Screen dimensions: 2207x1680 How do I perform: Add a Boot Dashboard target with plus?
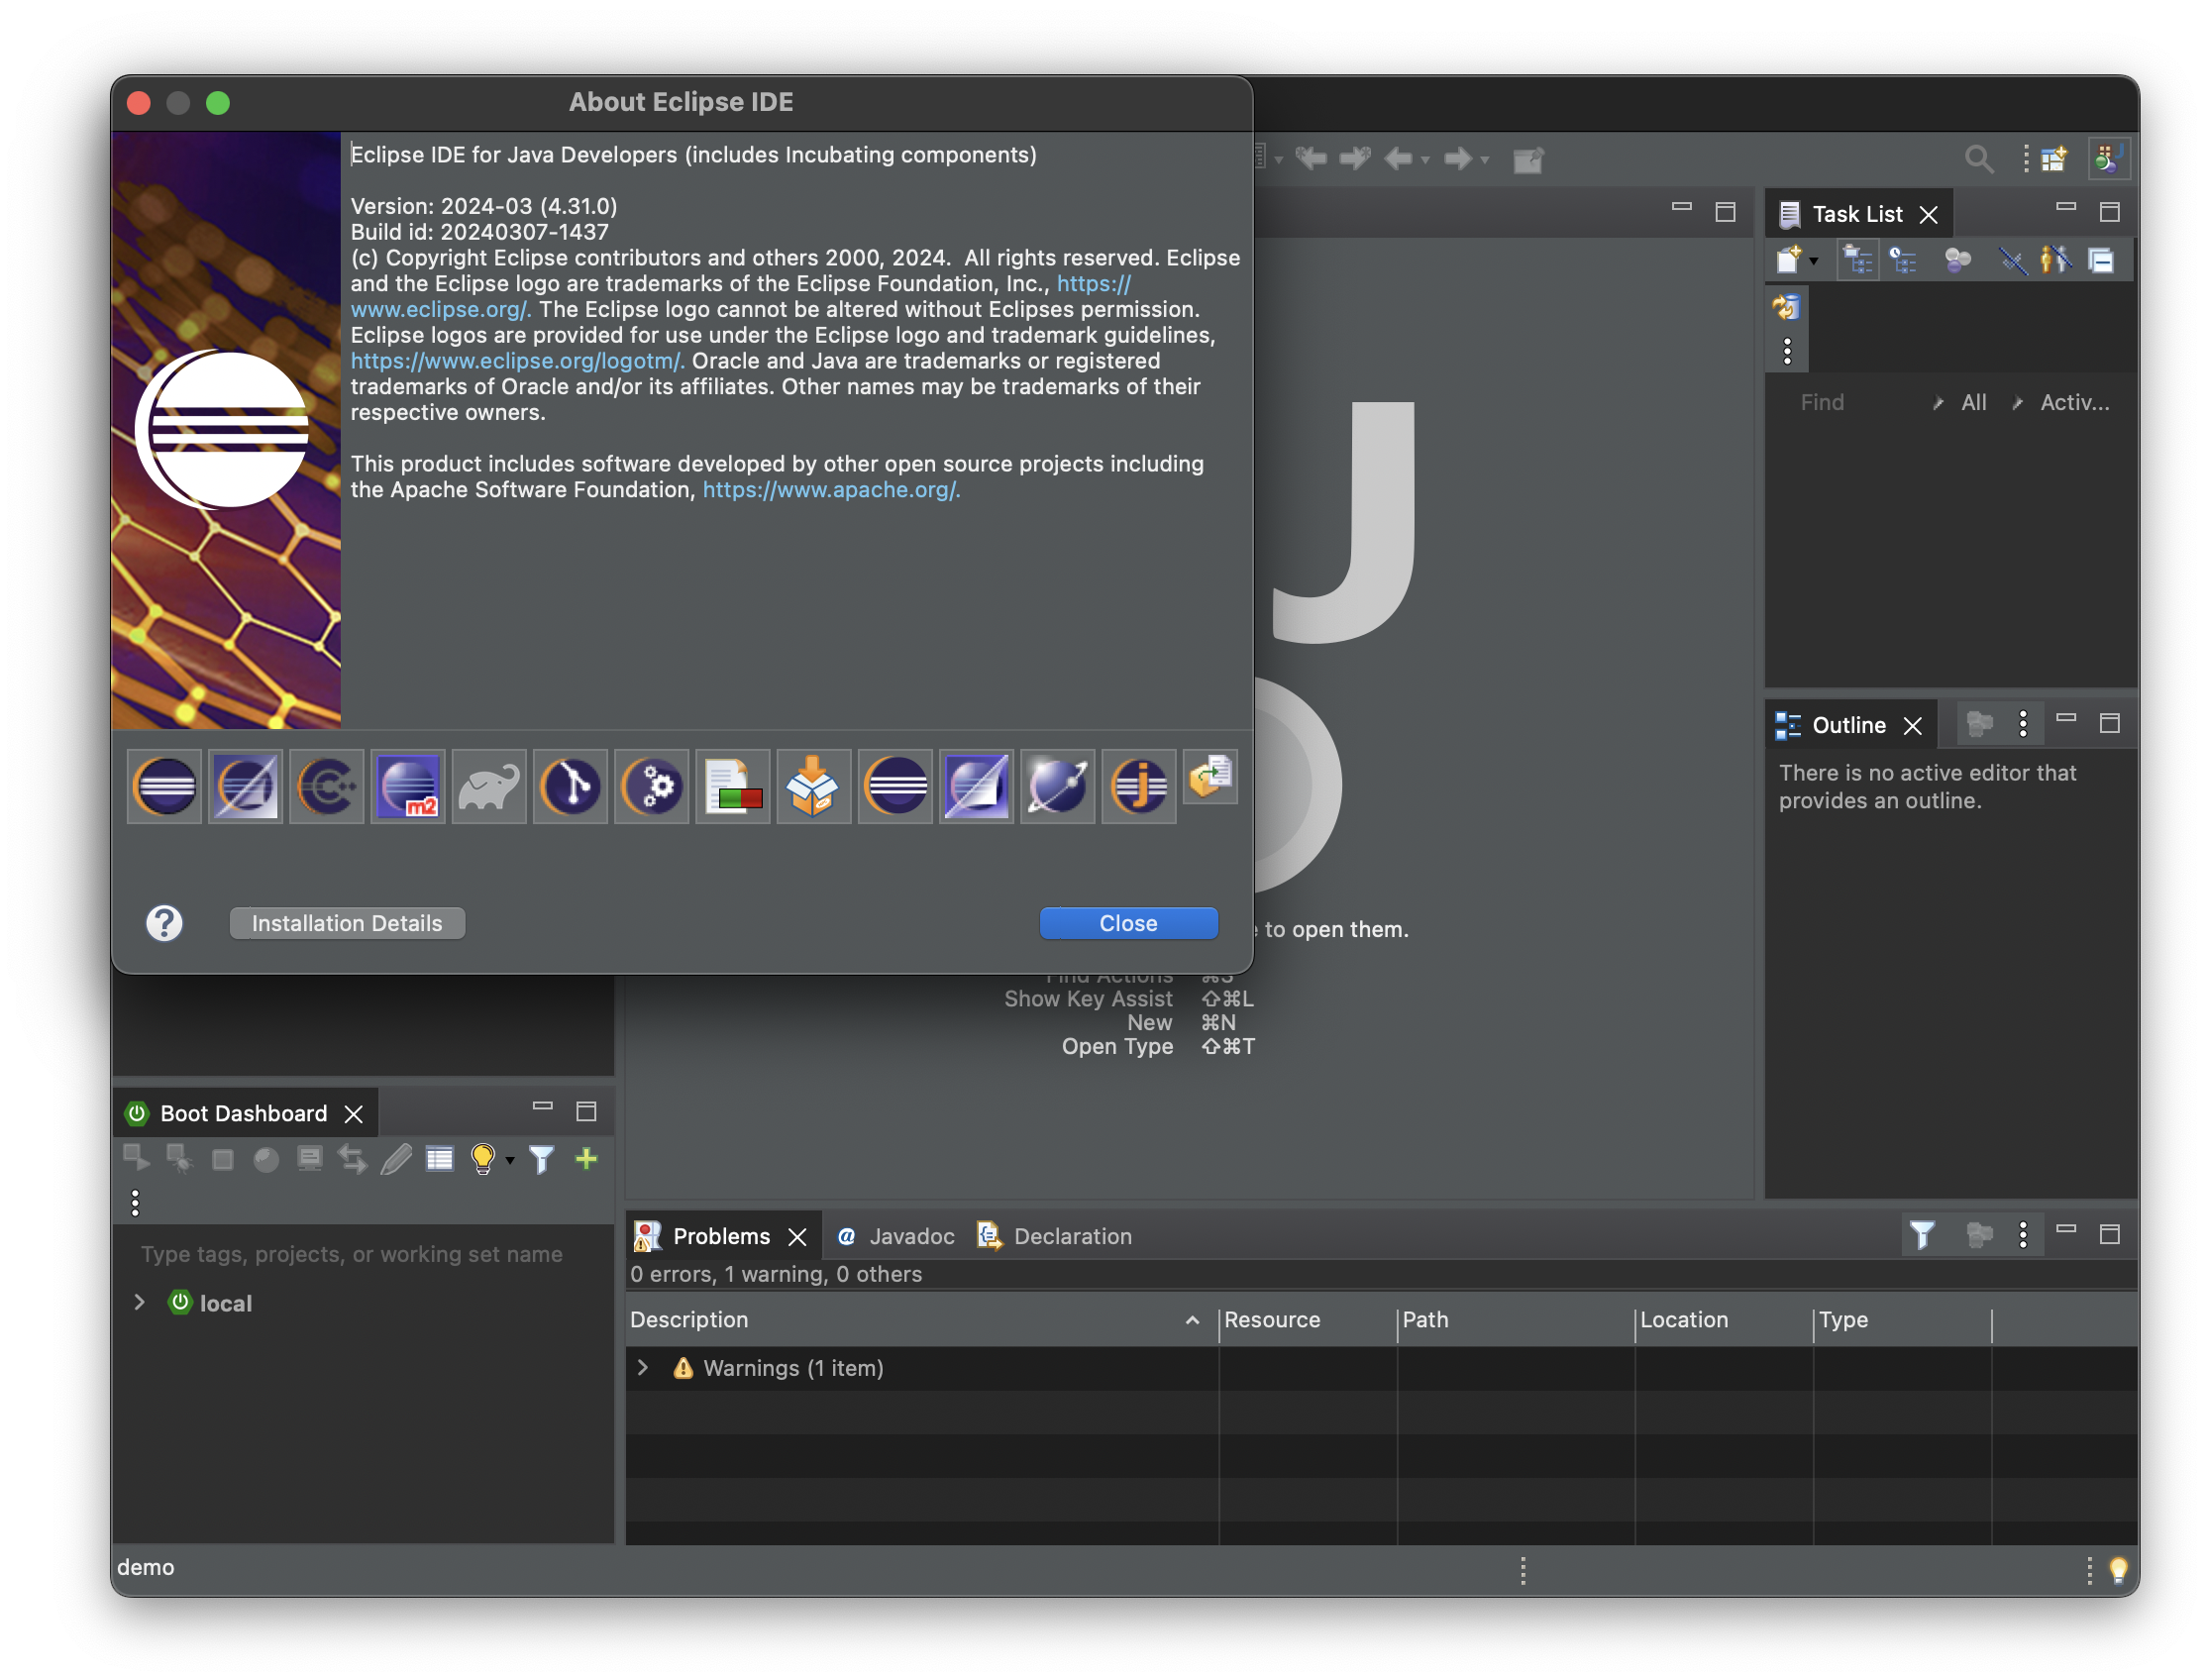click(x=586, y=1159)
